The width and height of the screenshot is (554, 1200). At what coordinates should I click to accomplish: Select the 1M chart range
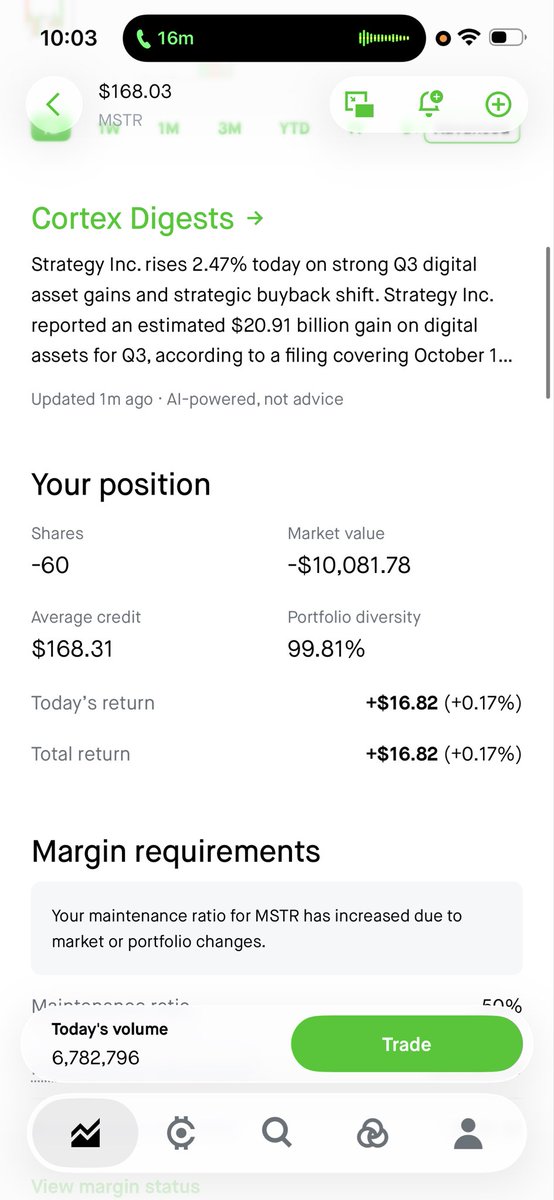168,128
